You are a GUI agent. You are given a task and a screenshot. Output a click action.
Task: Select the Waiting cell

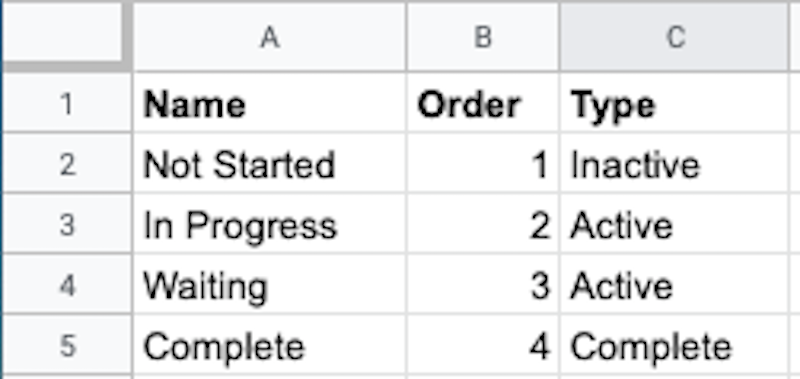pyautogui.click(x=270, y=284)
